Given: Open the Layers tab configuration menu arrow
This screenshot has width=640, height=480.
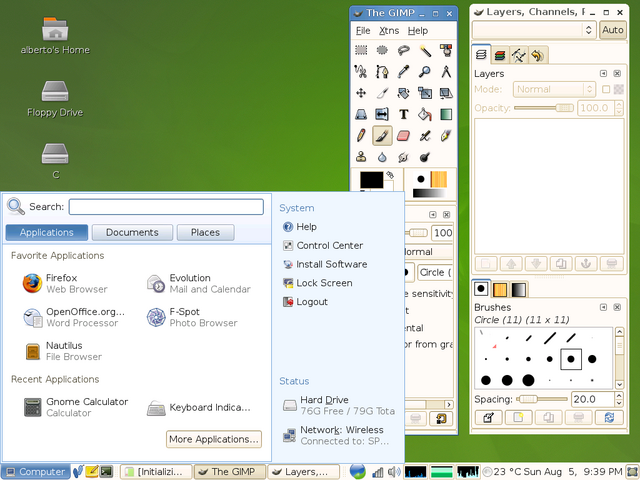Looking at the screenshot, I should (603, 73).
